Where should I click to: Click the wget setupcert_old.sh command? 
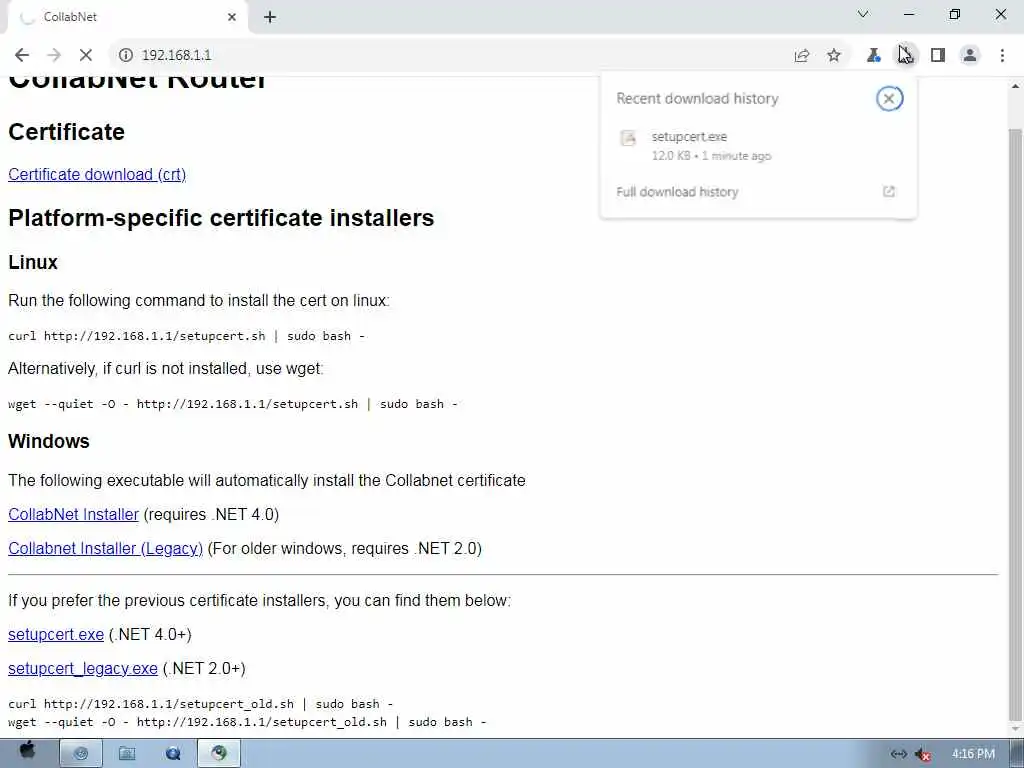(247, 722)
